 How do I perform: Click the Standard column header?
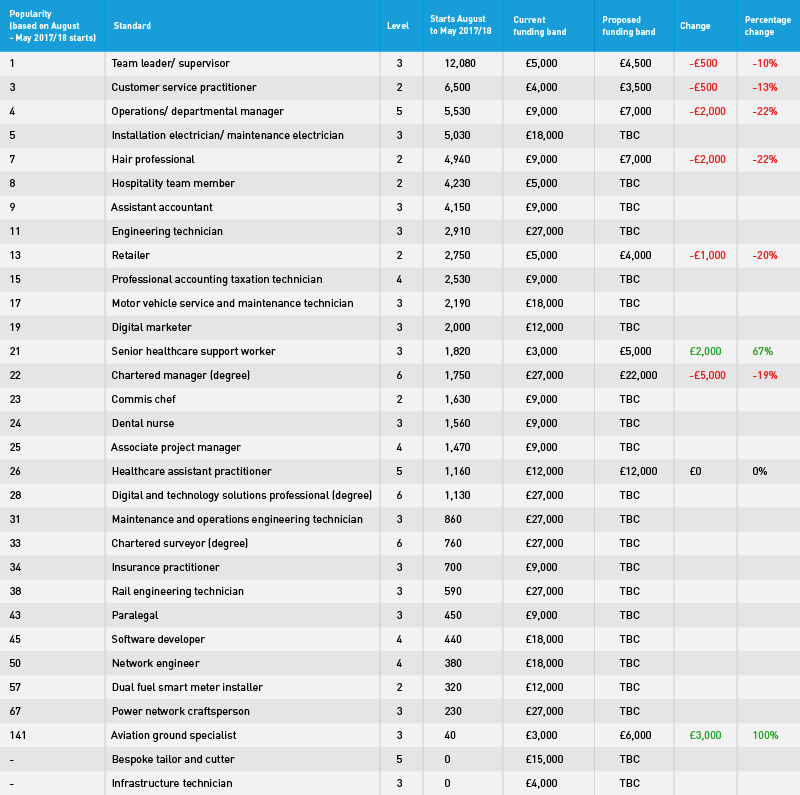(x=132, y=26)
